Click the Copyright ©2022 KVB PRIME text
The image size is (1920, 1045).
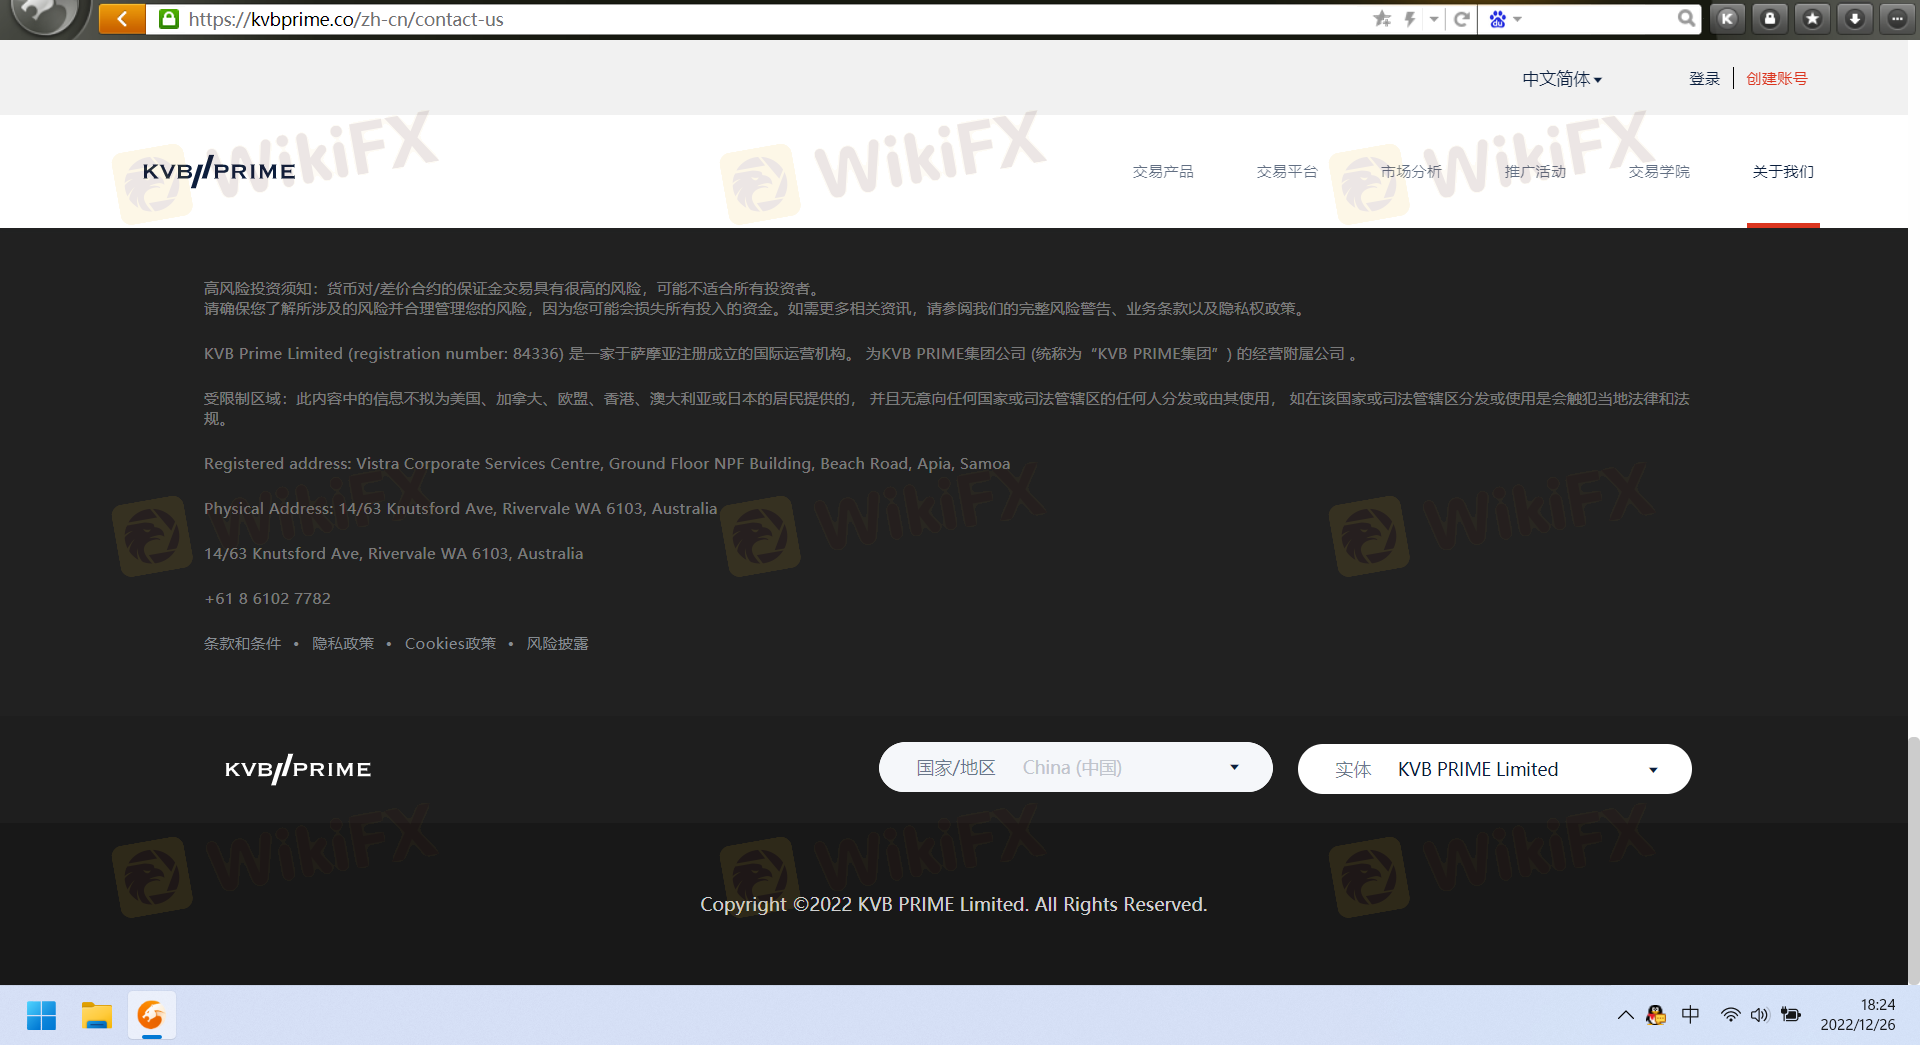(953, 904)
